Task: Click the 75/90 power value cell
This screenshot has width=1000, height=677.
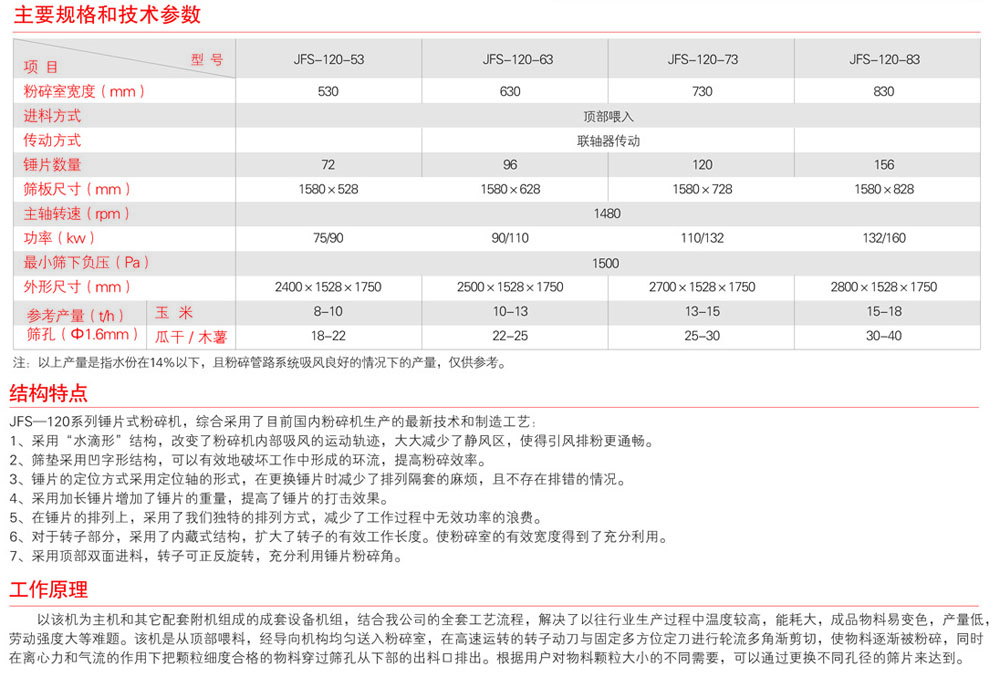Action: [x=328, y=238]
